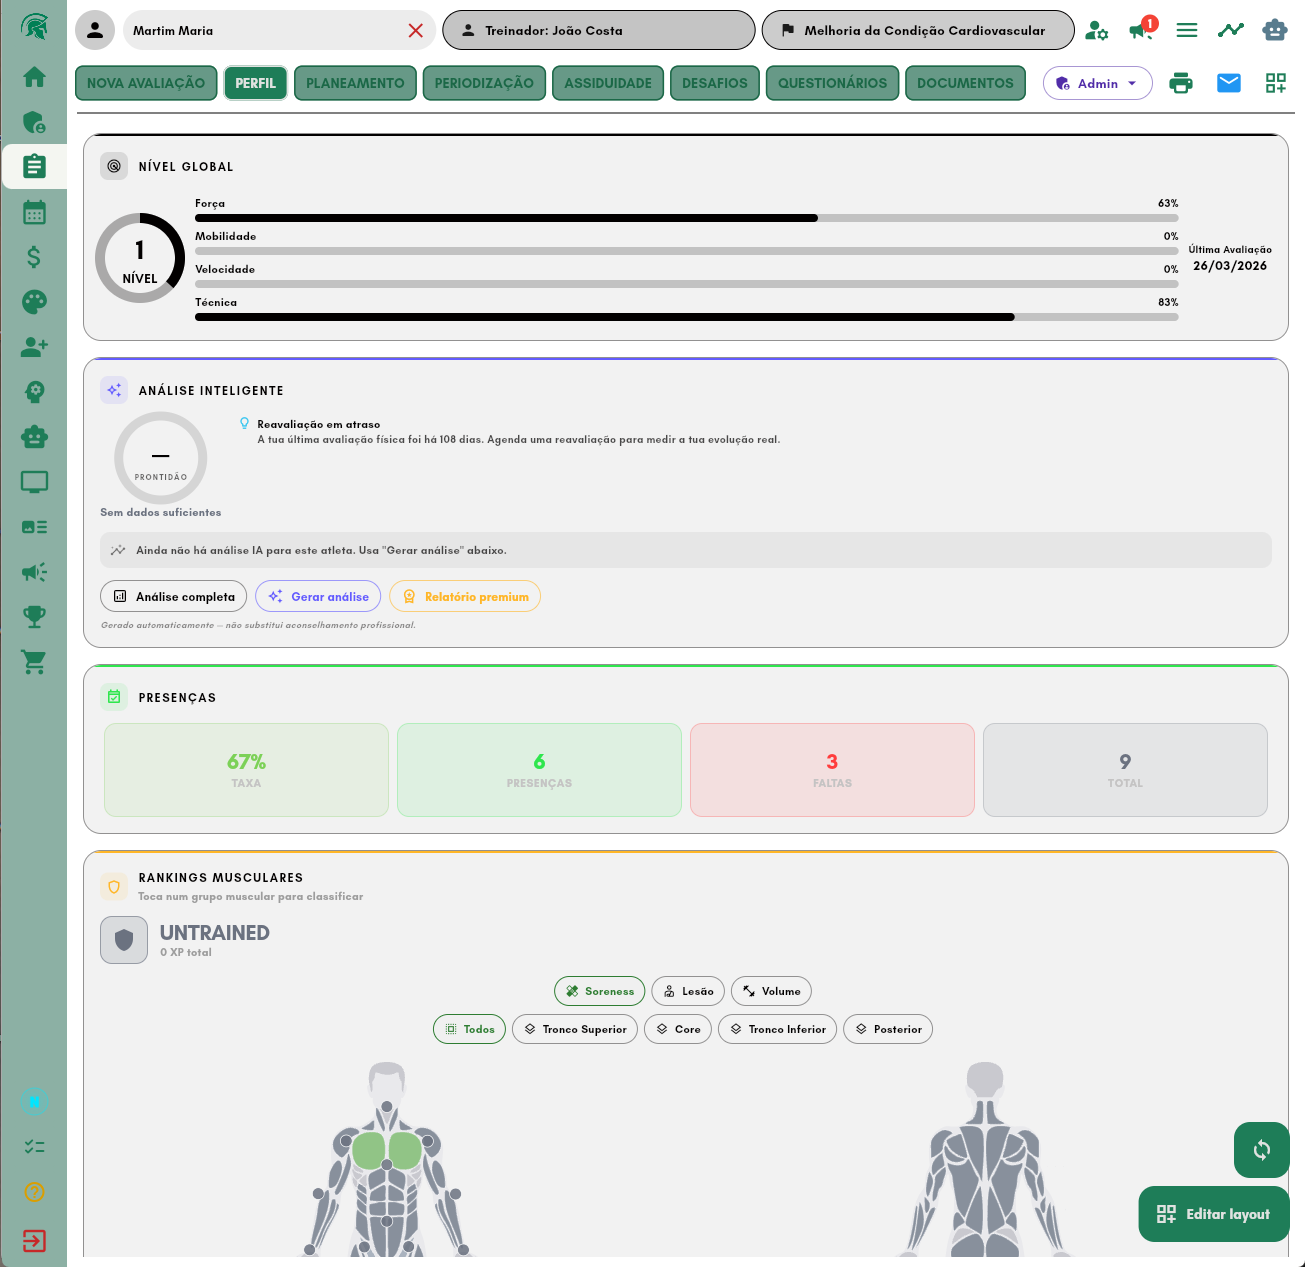1305x1267 pixels.
Task: Open the shopping cart sidebar icon
Action: 34,662
